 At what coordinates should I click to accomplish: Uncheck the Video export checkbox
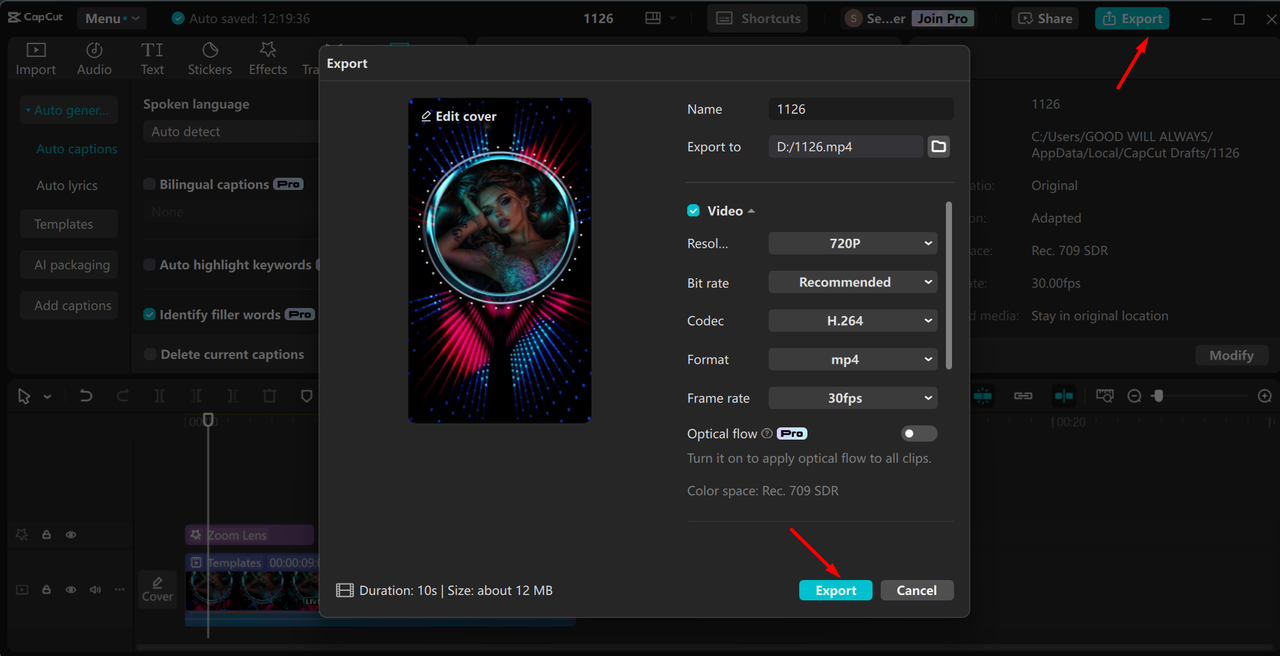693,211
